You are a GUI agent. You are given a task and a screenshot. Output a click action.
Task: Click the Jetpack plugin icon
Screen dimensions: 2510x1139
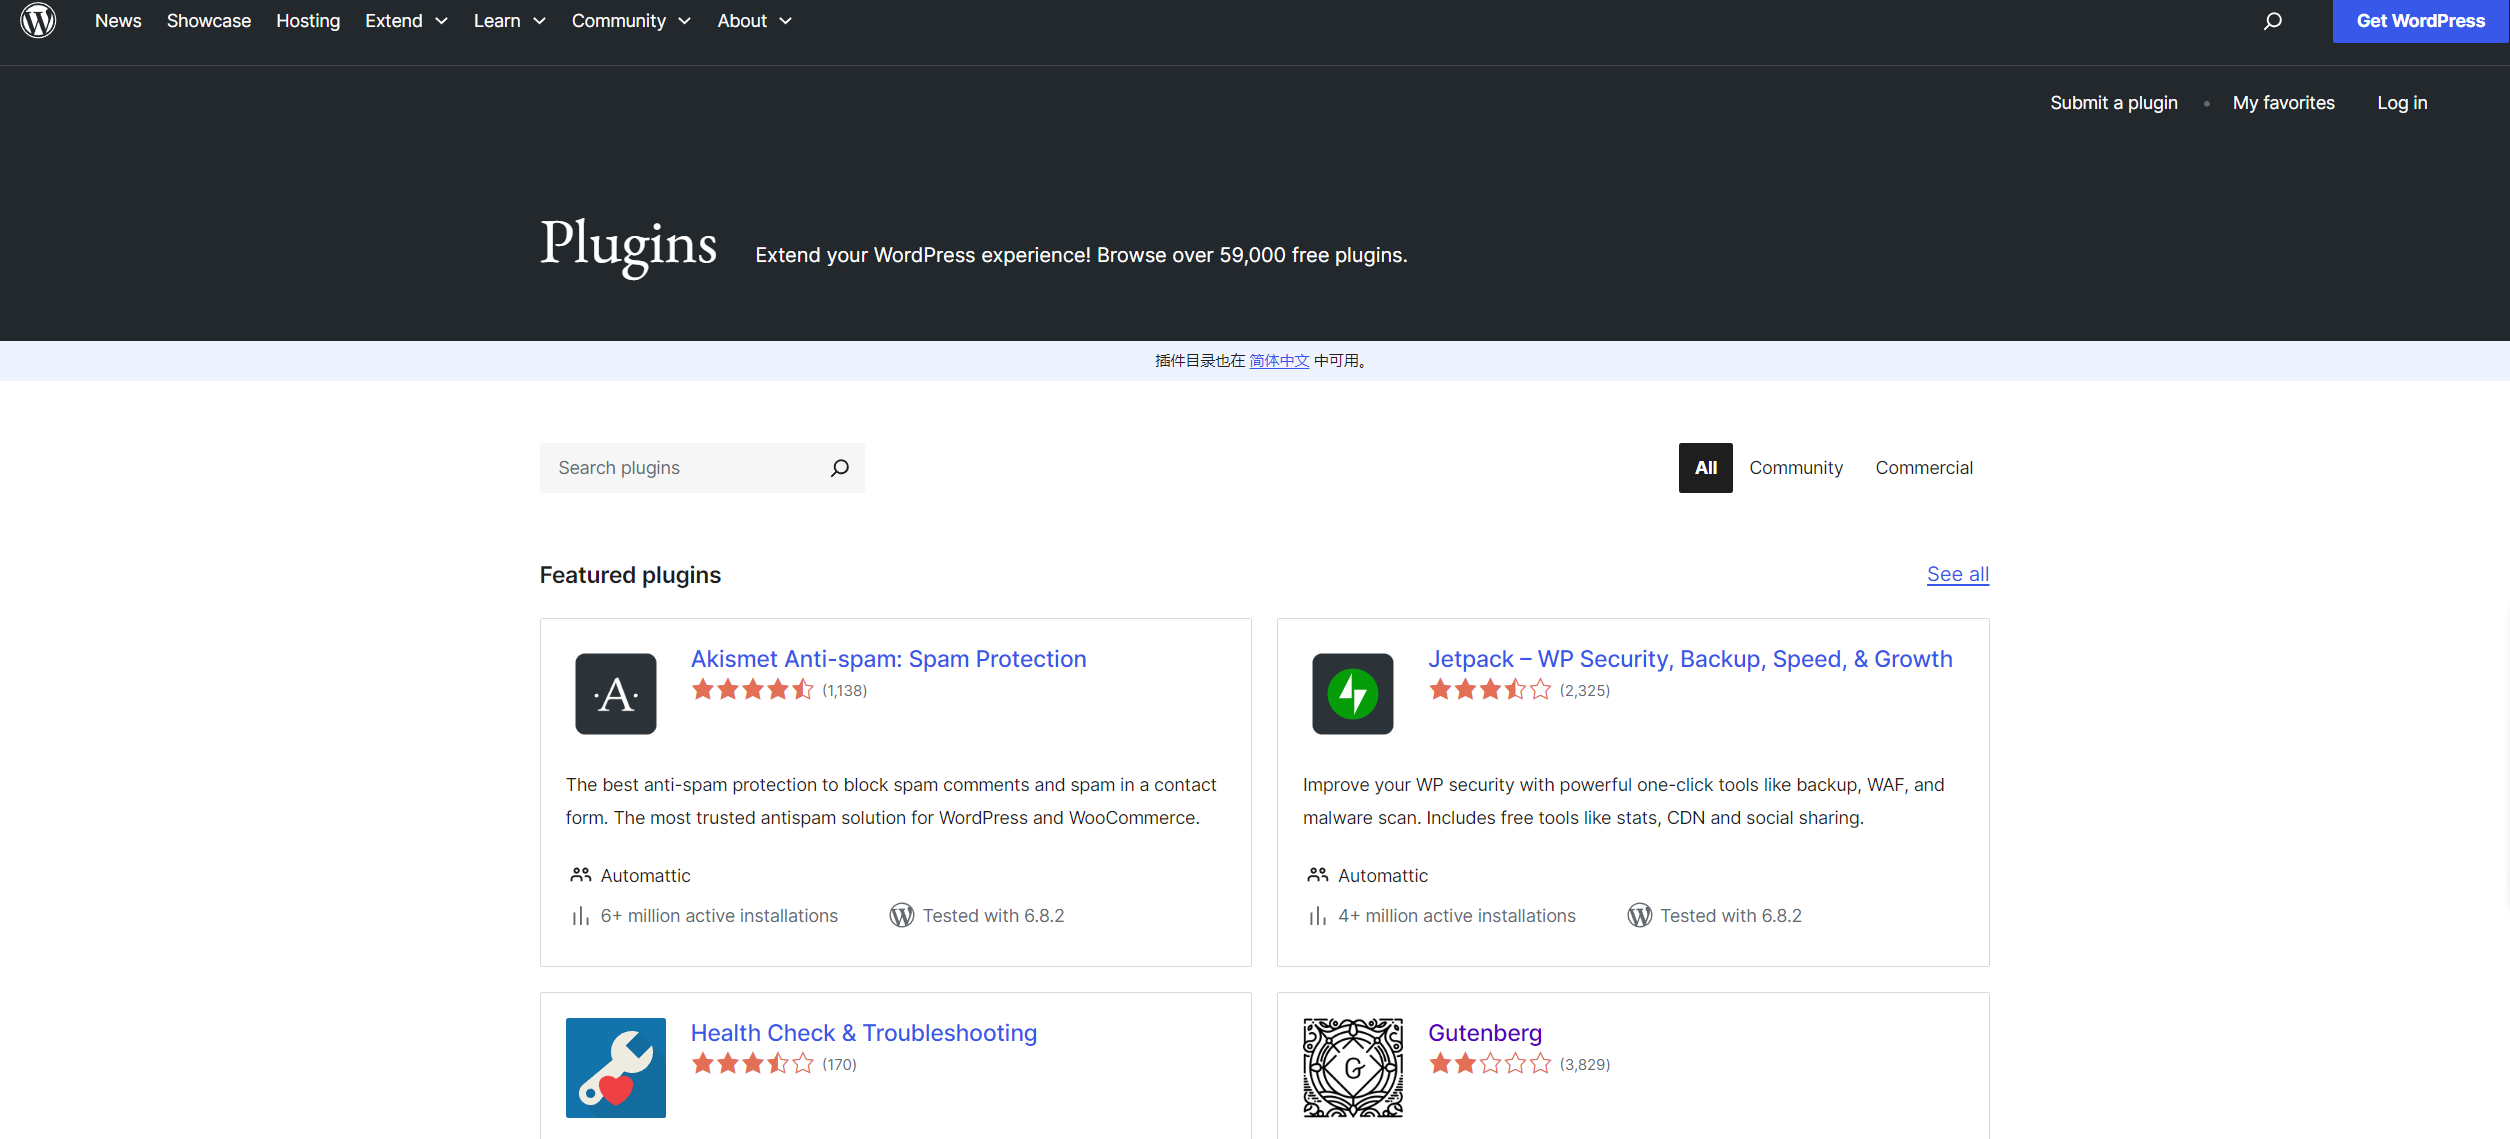coord(1352,693)
